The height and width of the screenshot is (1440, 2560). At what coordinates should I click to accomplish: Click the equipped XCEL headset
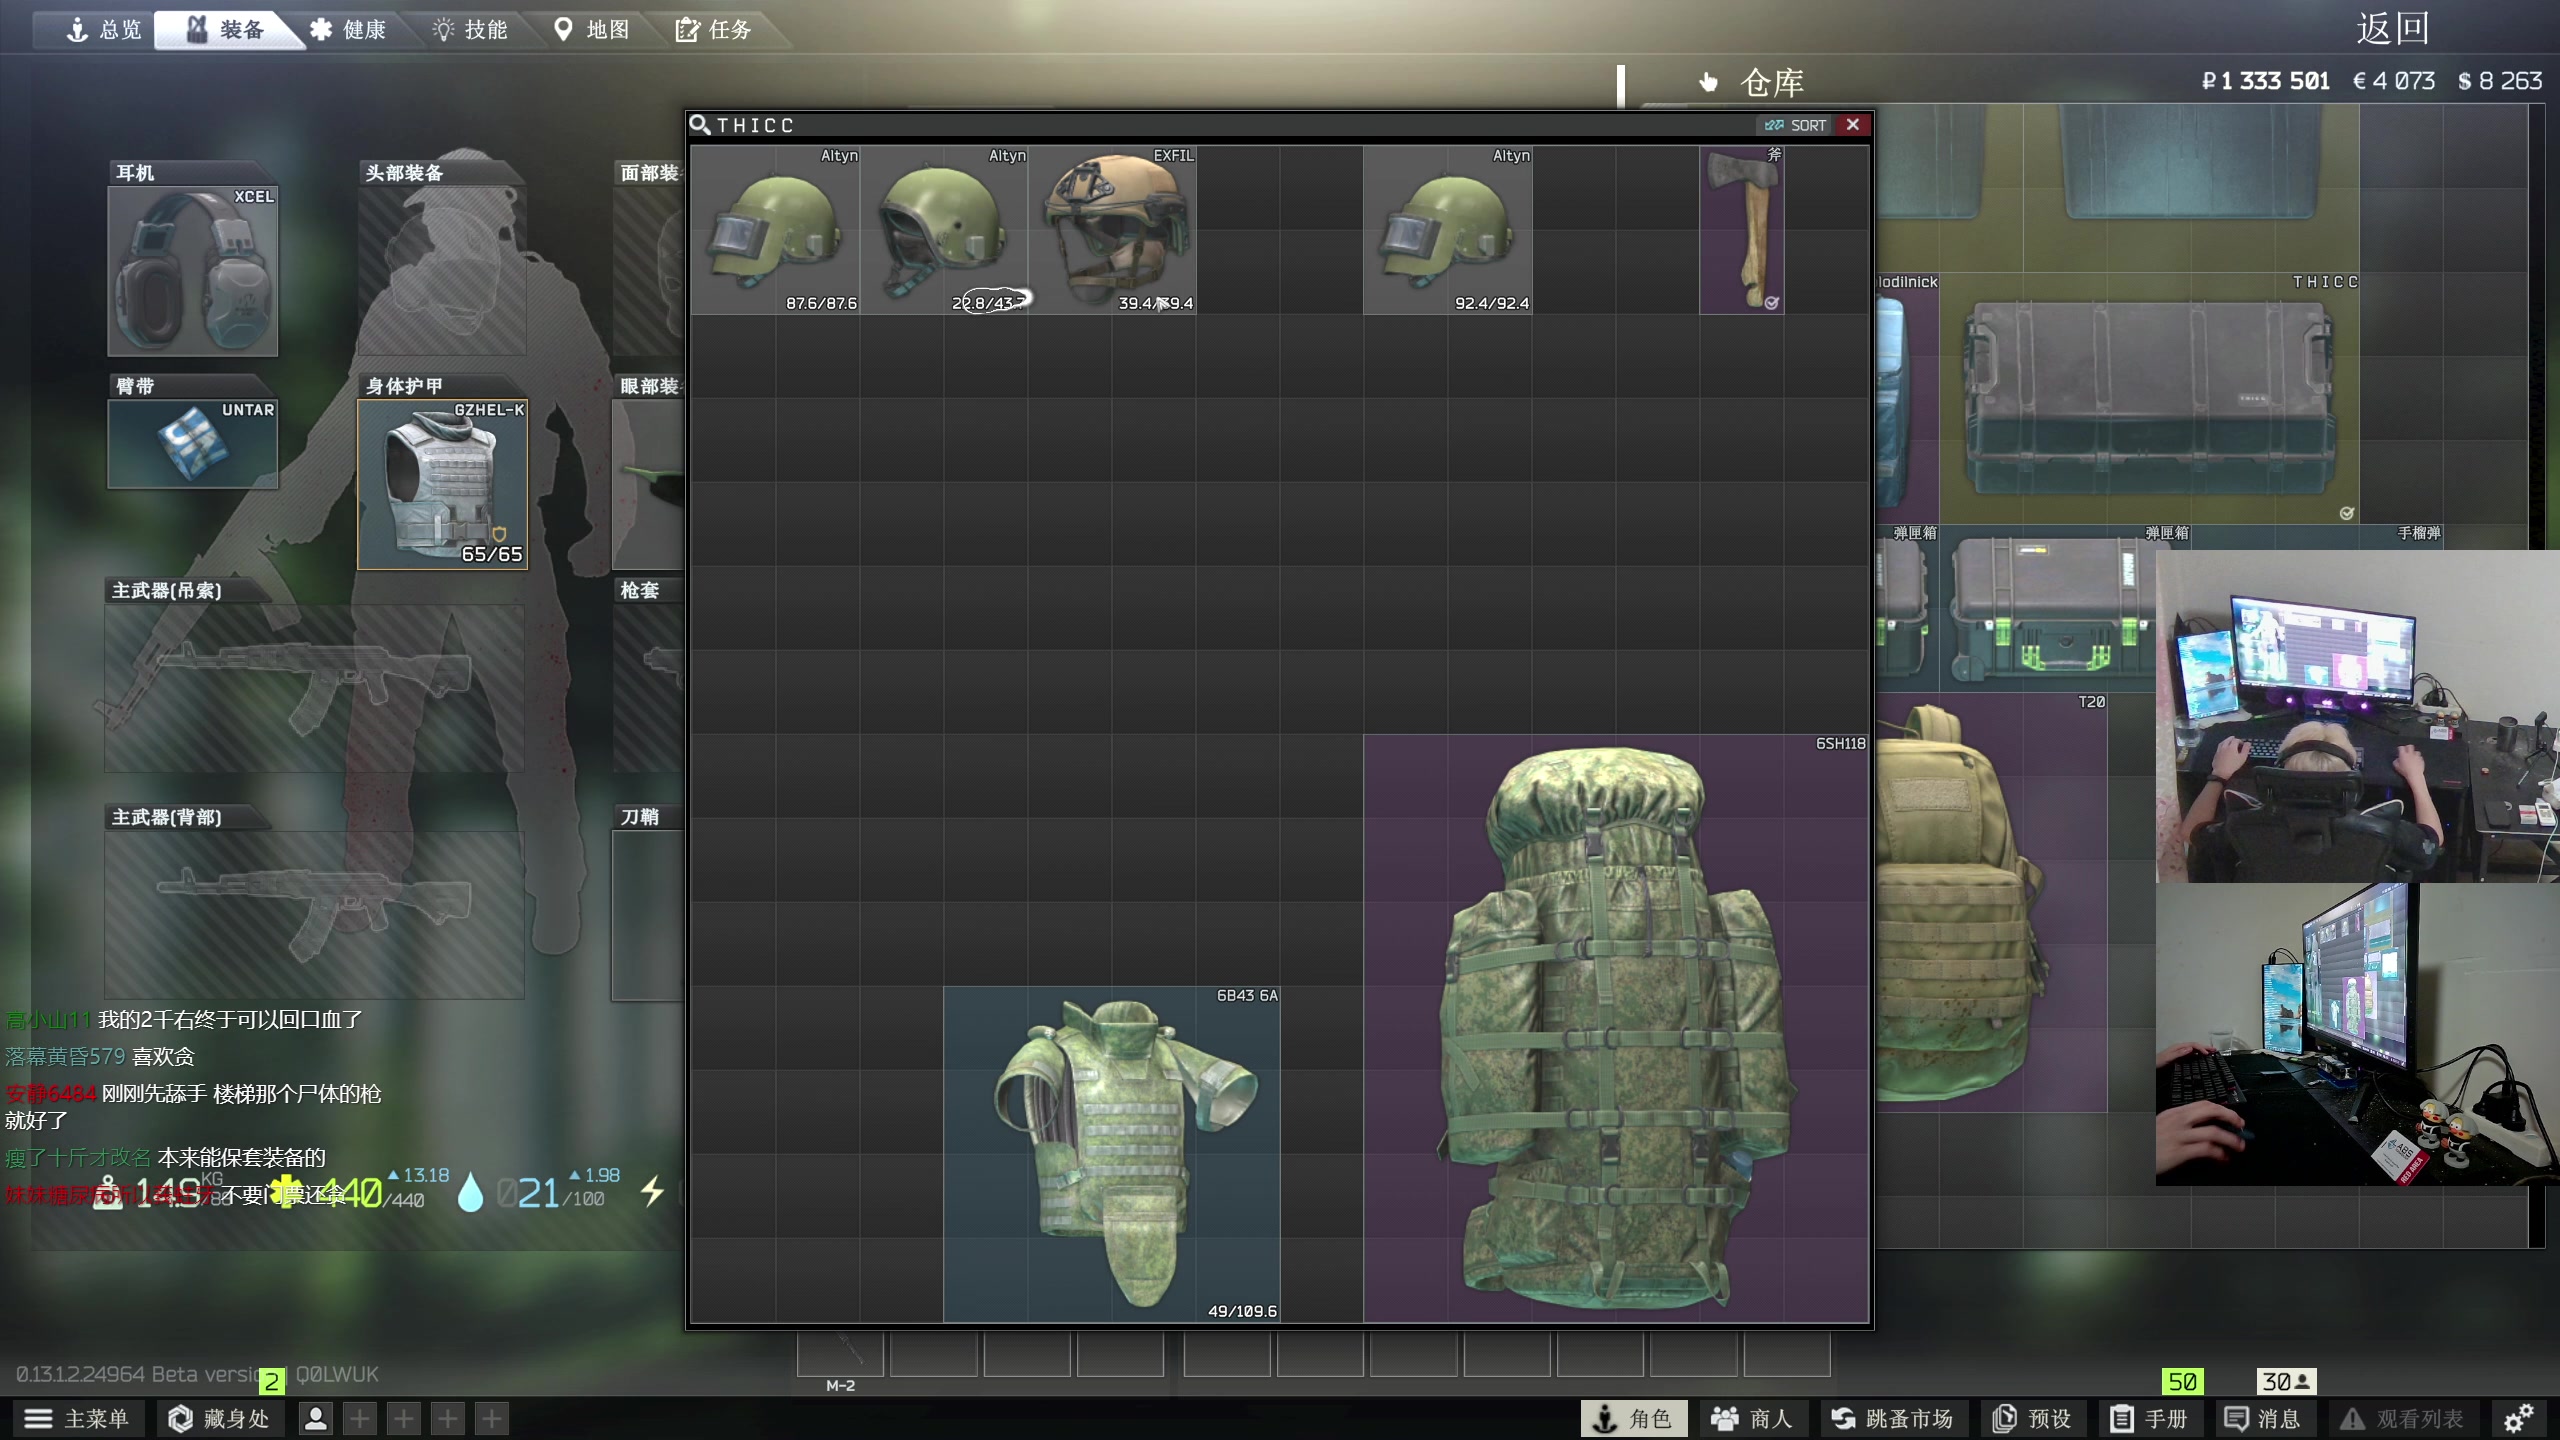193,271
